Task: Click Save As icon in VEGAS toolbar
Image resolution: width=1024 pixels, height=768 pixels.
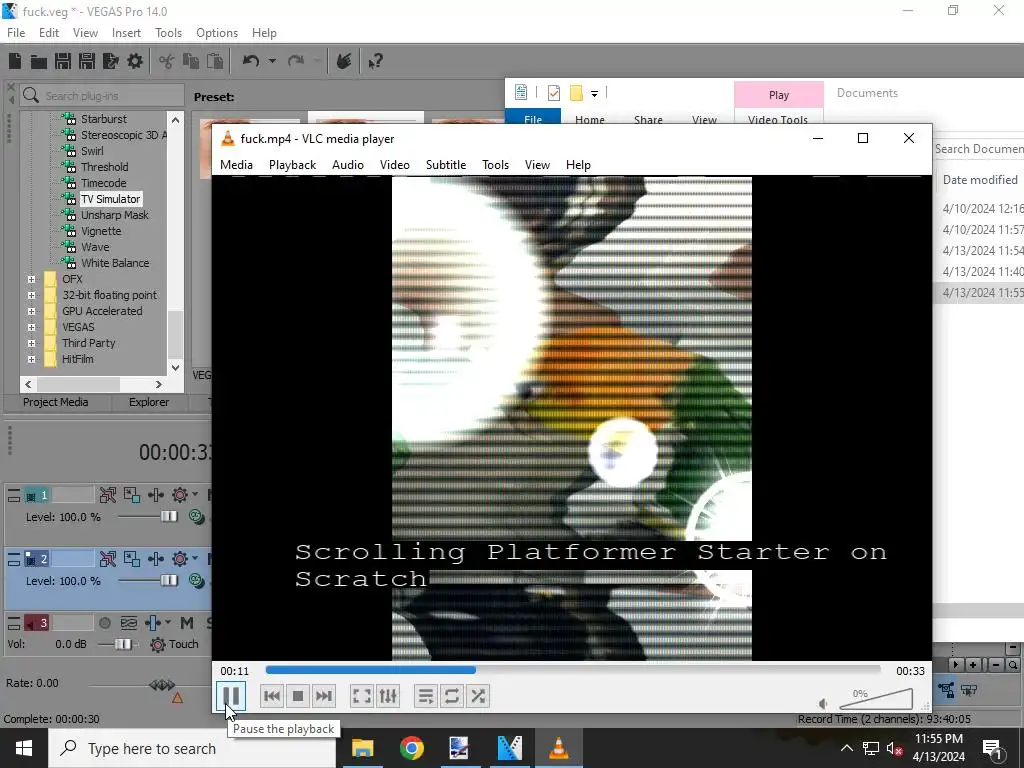Action: [87, 61]
